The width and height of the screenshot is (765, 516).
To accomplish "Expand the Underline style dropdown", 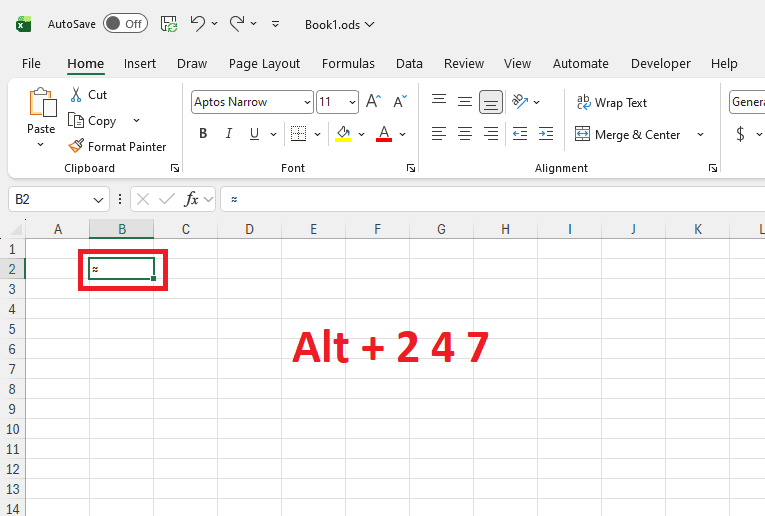I will 273,134.
